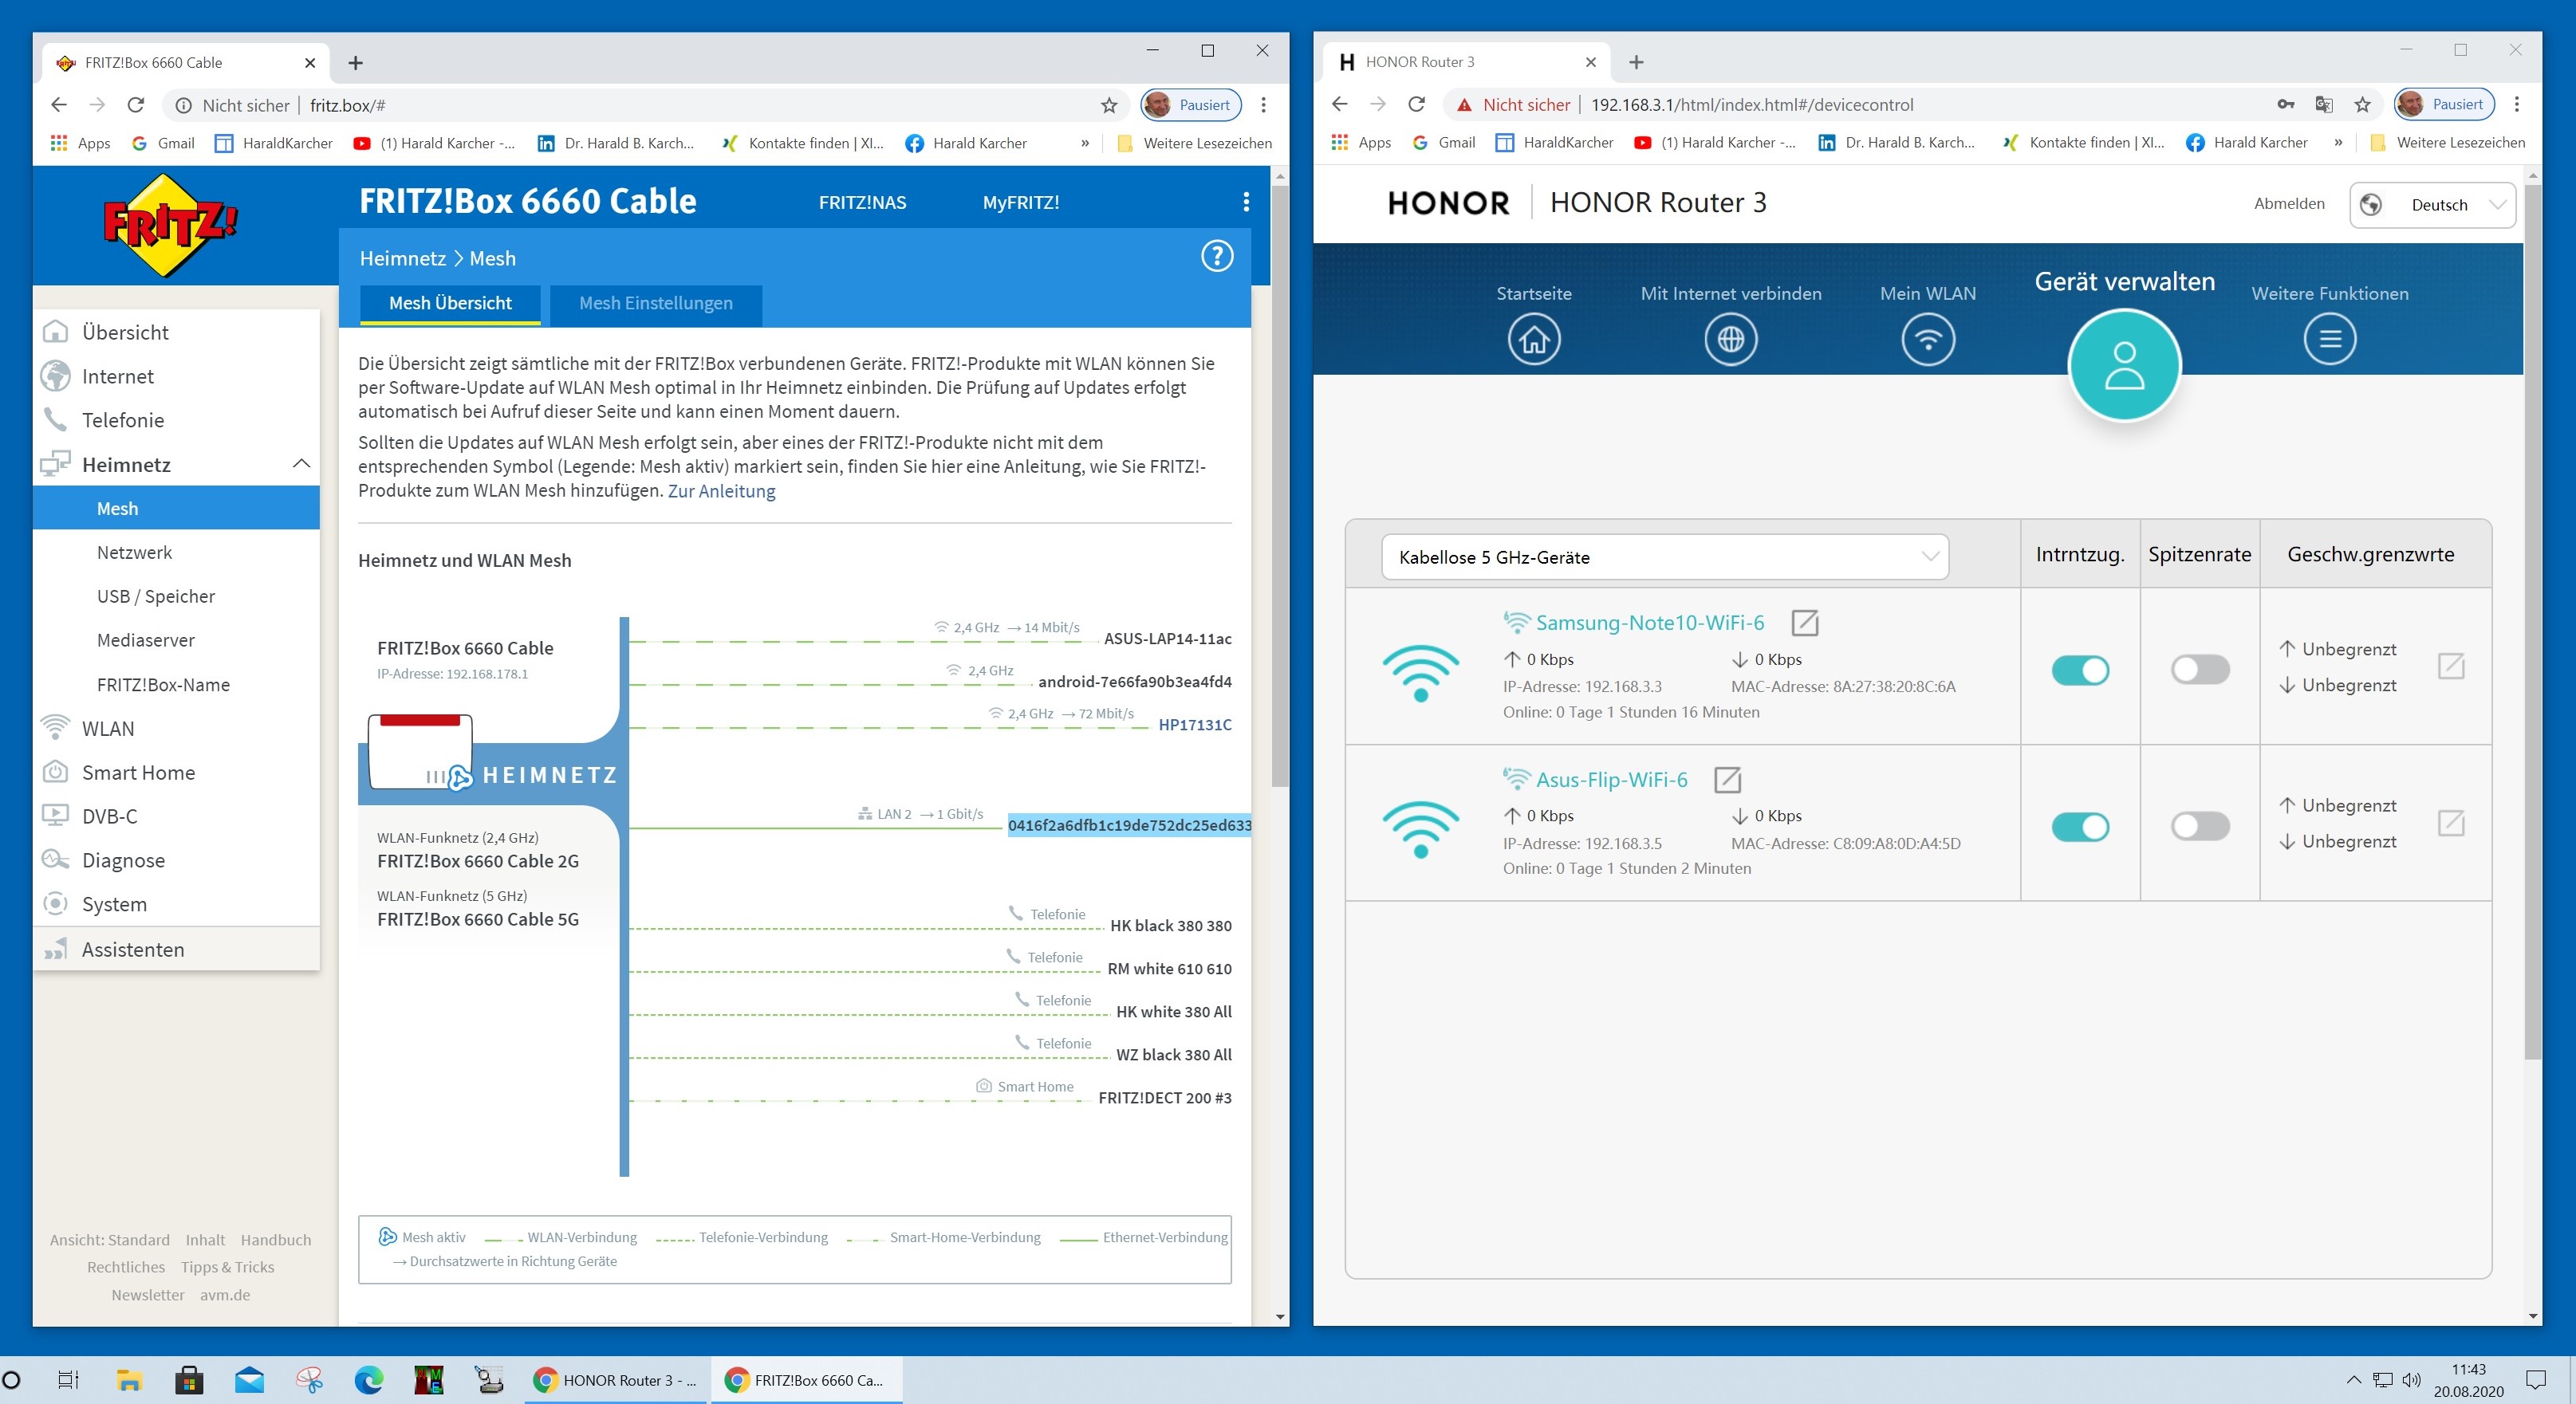Switch to the Mesh Einstellungen tab
The width and height of the screenshot is (2576, 1404).
tap(655, 303)
